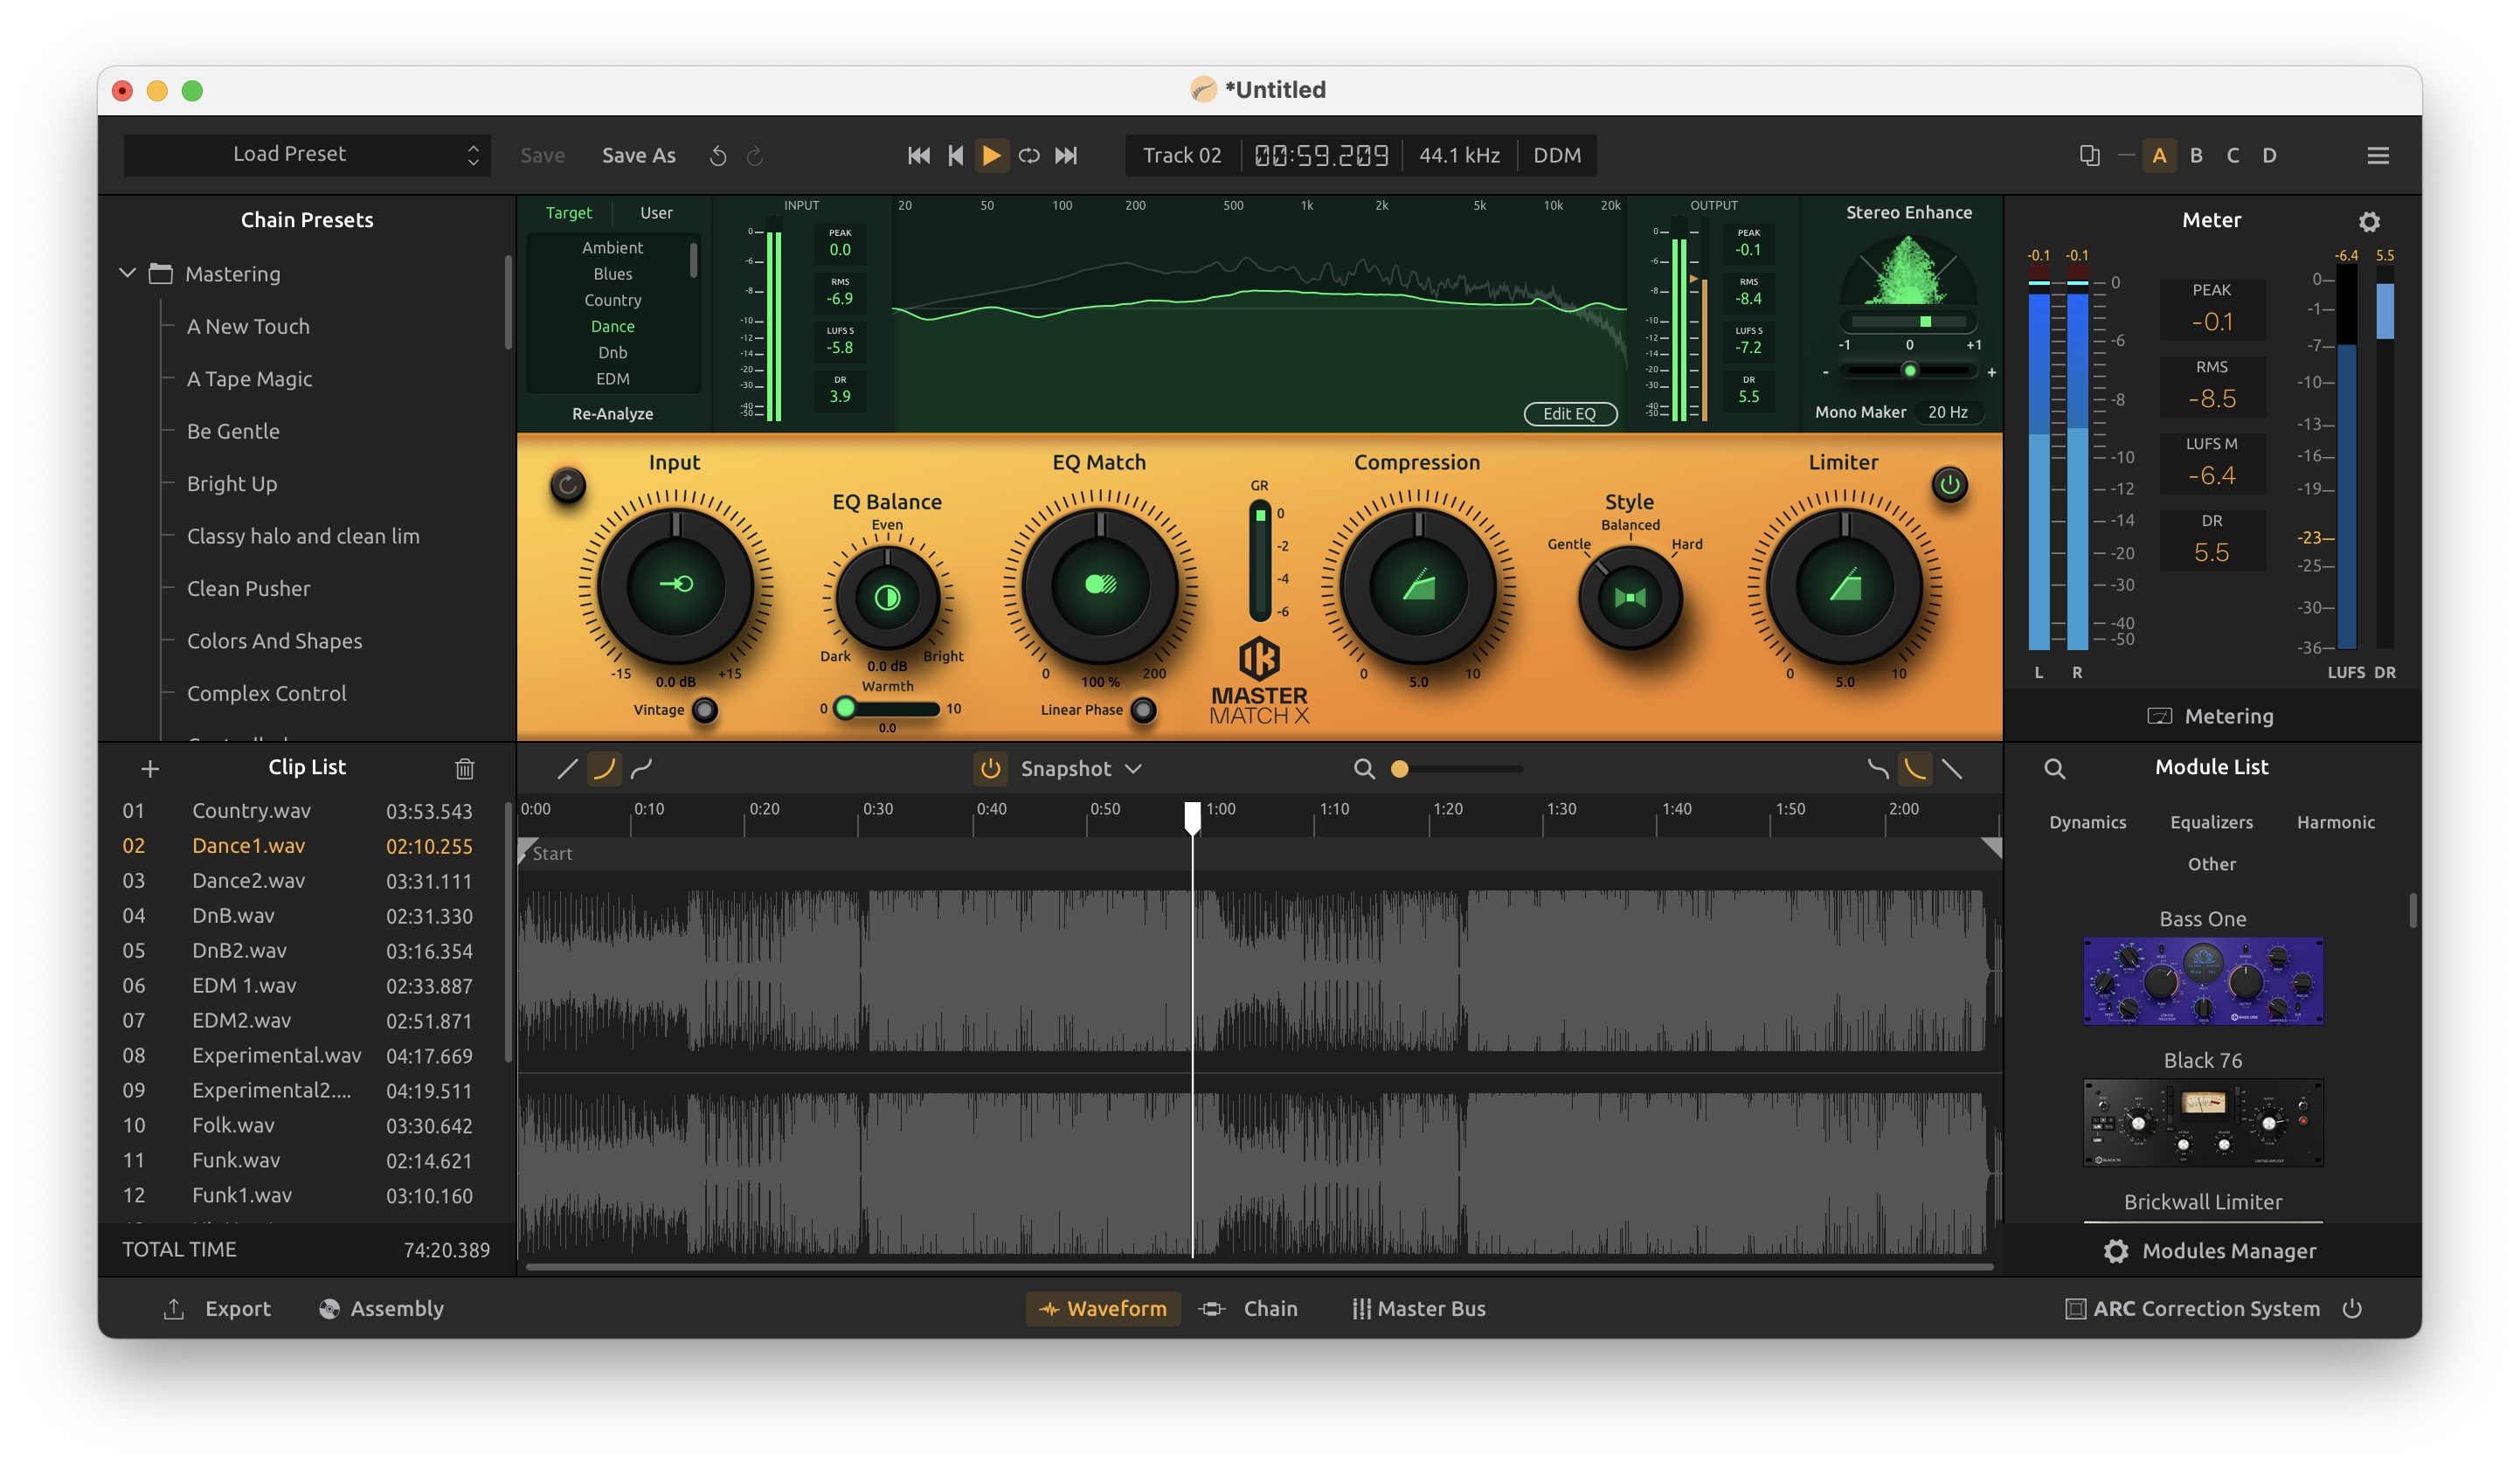Adjust the Warmth slider handle
This screenshot has height=1468, width=2520.
click(845, 708)
